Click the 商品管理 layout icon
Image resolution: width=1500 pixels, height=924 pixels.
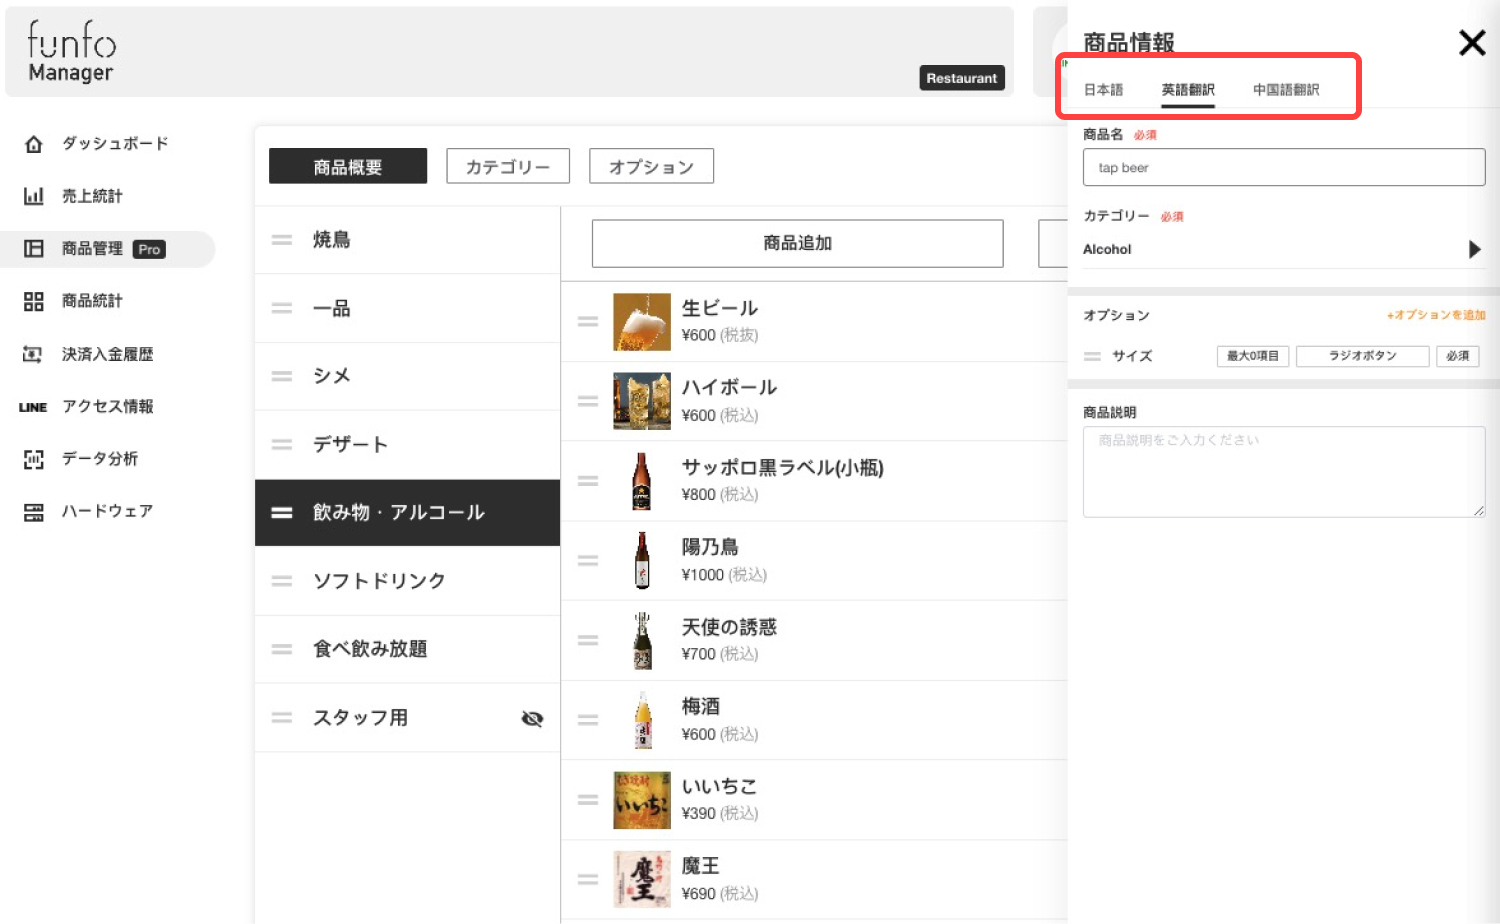(x=34, y=249)
